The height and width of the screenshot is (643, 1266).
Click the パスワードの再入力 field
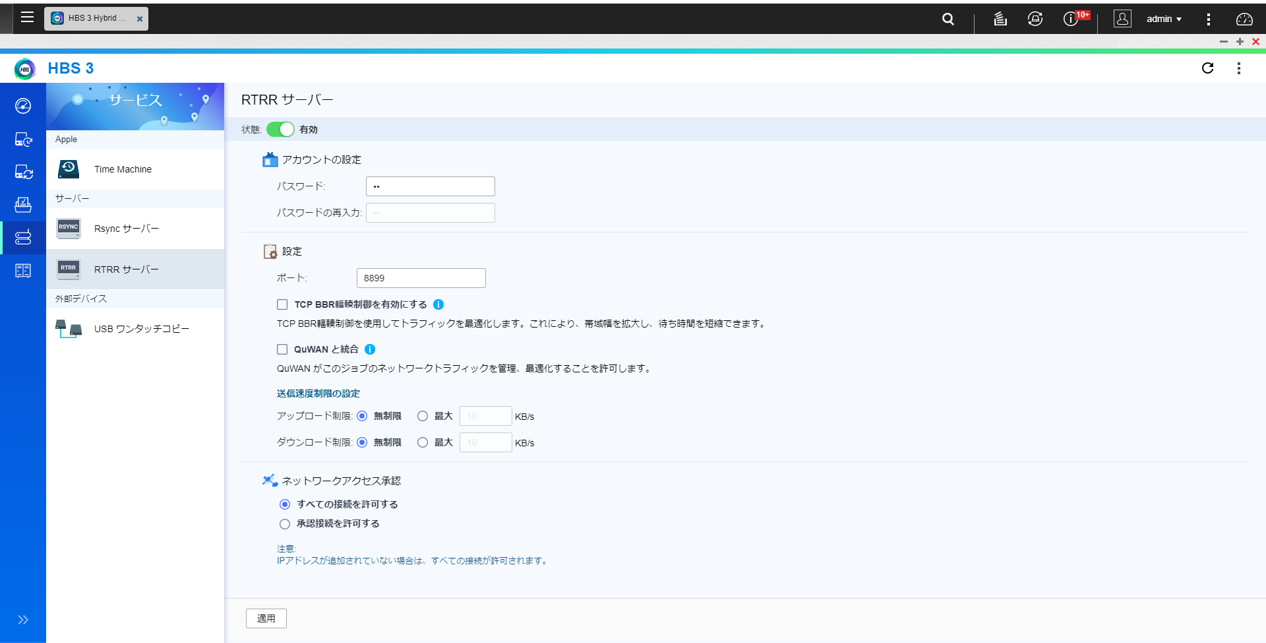click(430, 212)
